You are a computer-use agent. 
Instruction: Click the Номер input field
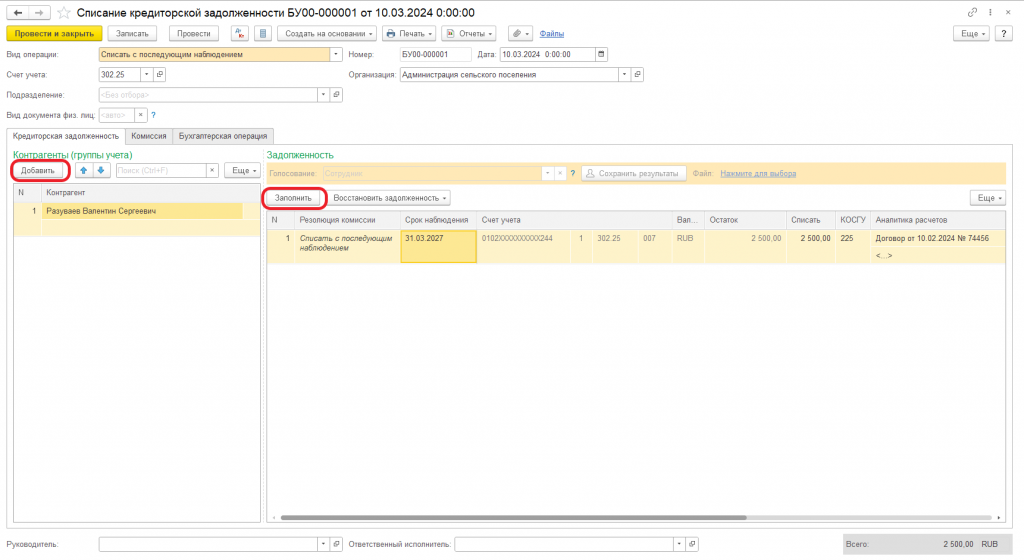tap(435, 54)
